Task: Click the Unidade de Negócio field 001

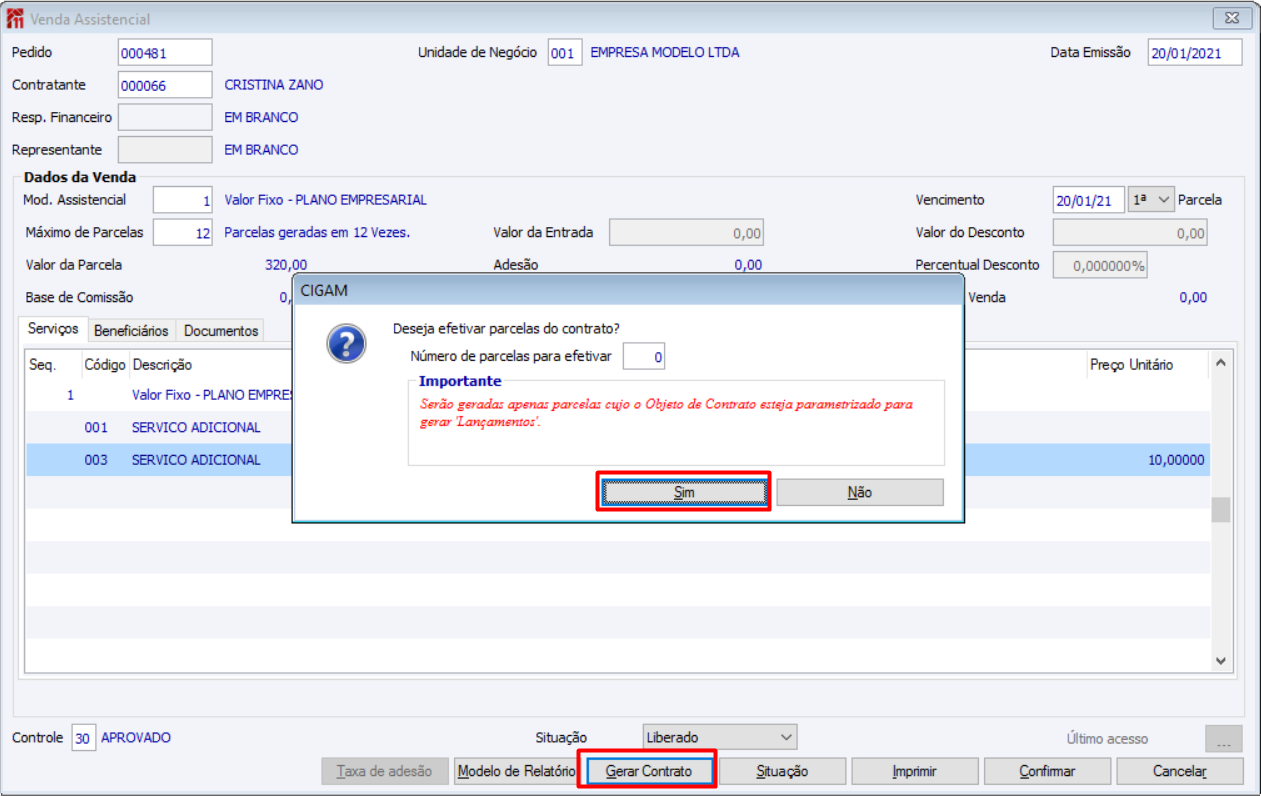Action: pos(565,52)
